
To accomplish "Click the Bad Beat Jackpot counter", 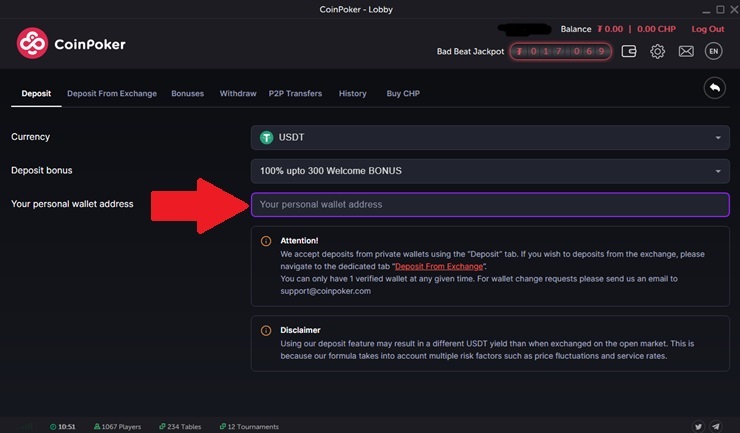I will pyautogui.click(x=561, y=51).
